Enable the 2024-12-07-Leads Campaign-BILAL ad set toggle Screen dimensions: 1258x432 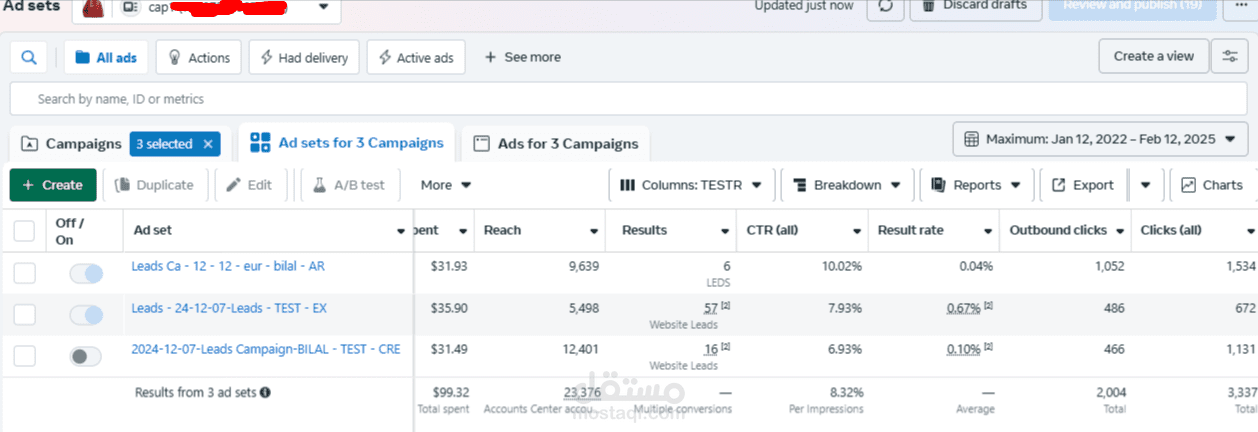click(86, 356)
